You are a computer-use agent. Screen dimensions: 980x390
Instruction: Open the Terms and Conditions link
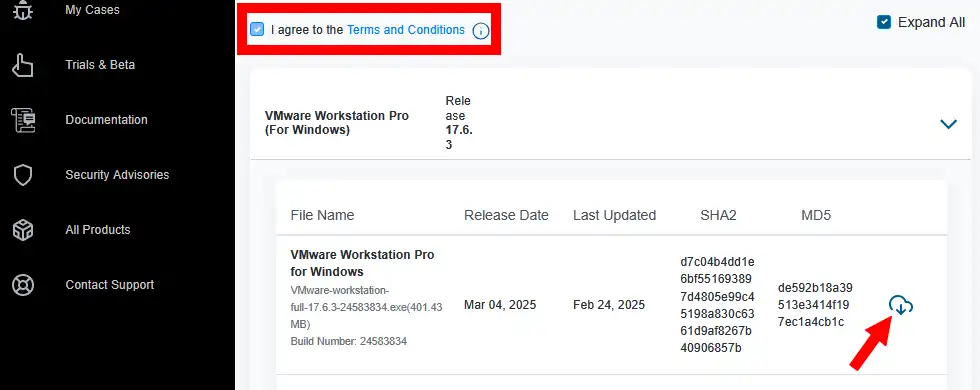pyautogui.click(x=406, y=30)
